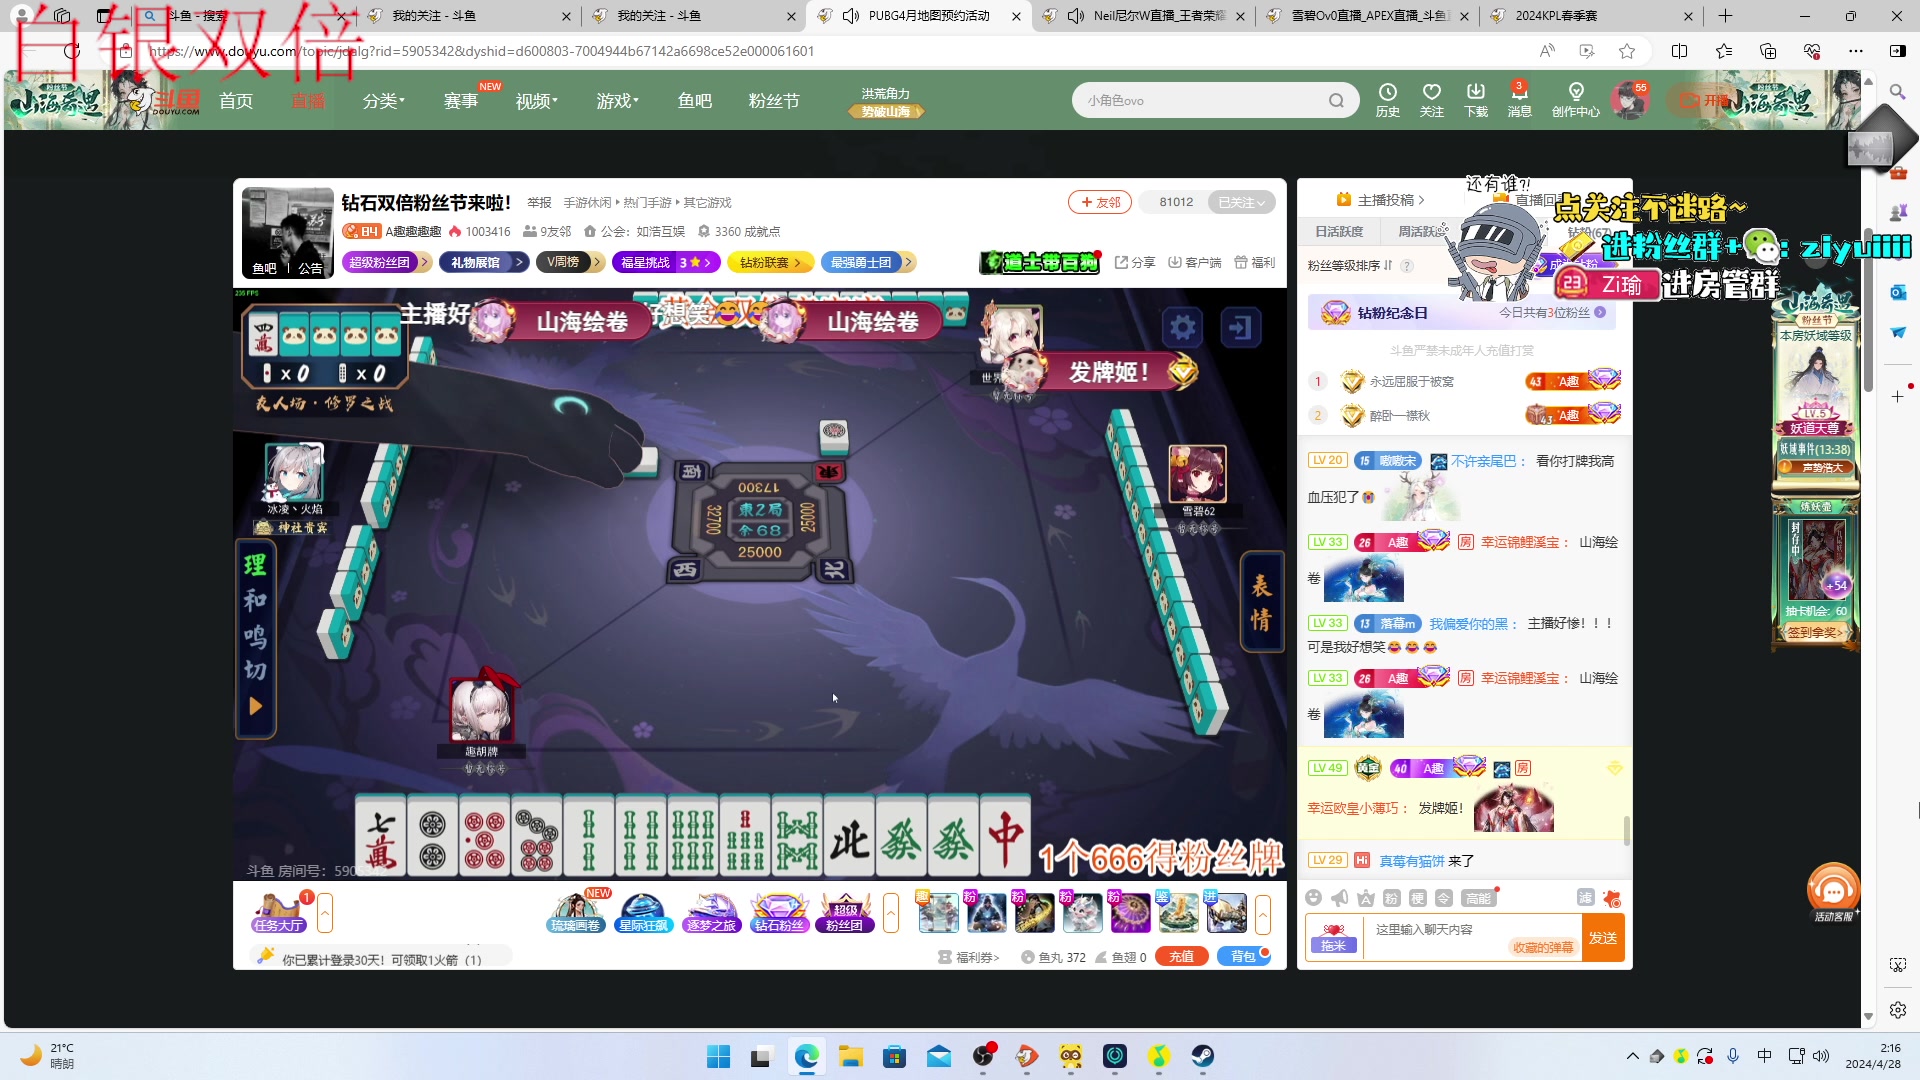
Task: Show hidden icons in the system tray
Action: [x=1633, y=1056]
